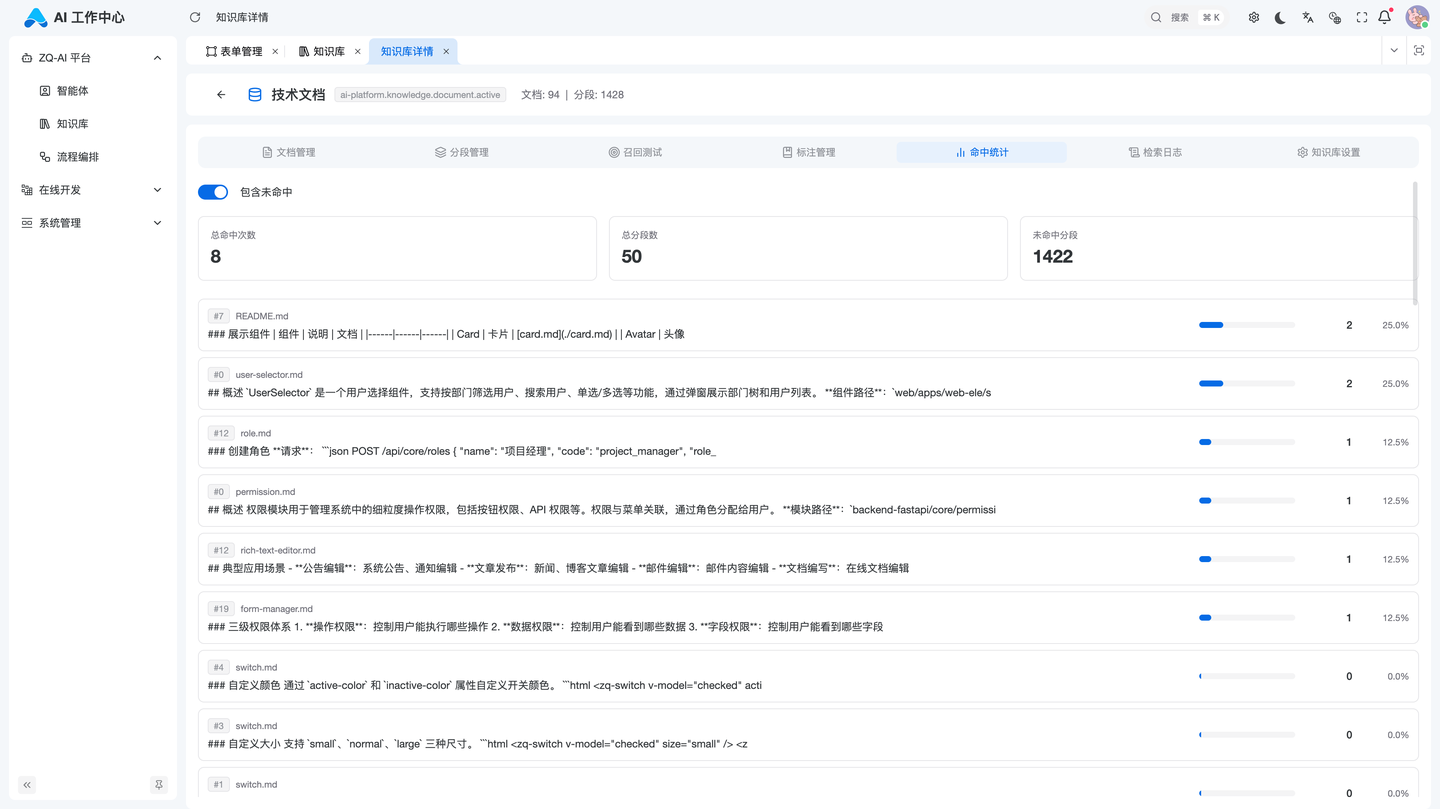Select the 召回测试 tab
Image resolution: width=1440 pixels, height=809 pixels.
click(x=635, y=152)
